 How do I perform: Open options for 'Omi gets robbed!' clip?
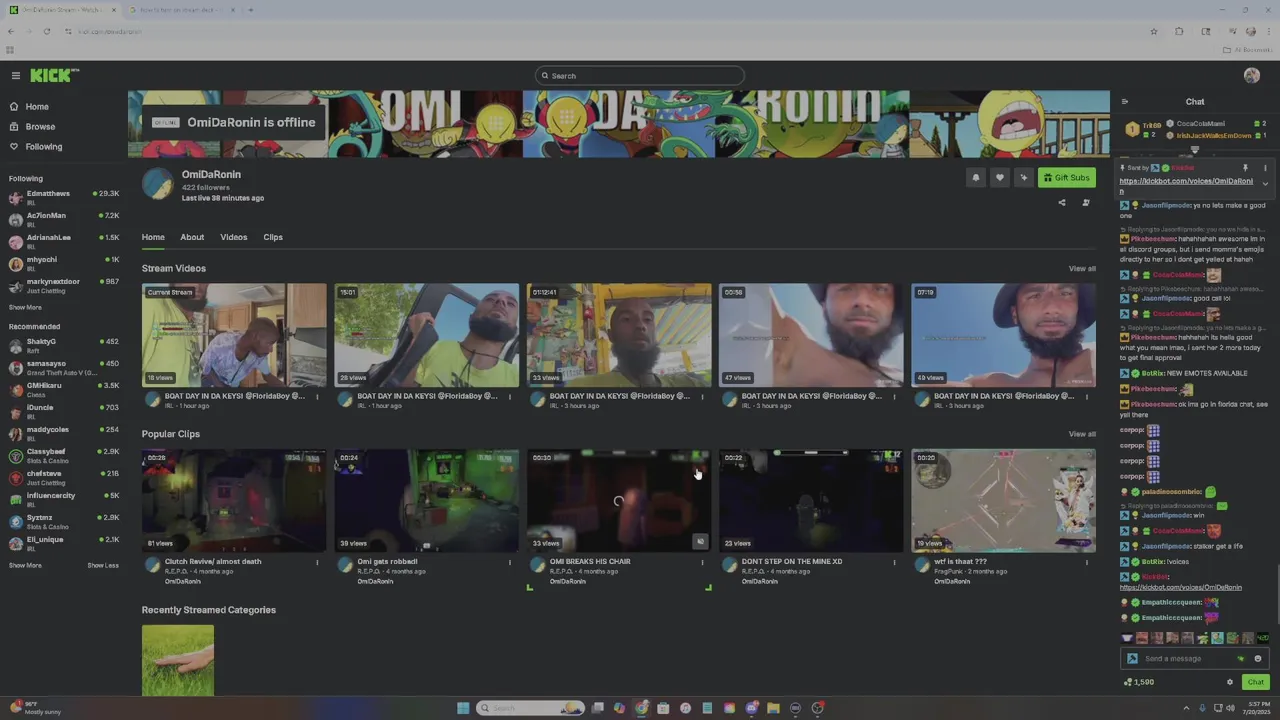coord(510,562)
